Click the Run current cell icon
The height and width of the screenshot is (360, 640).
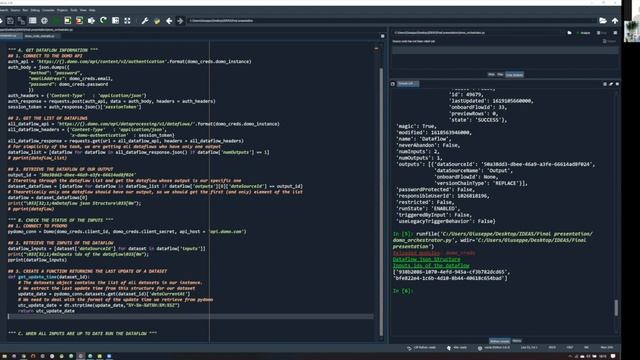pos(68,20)
